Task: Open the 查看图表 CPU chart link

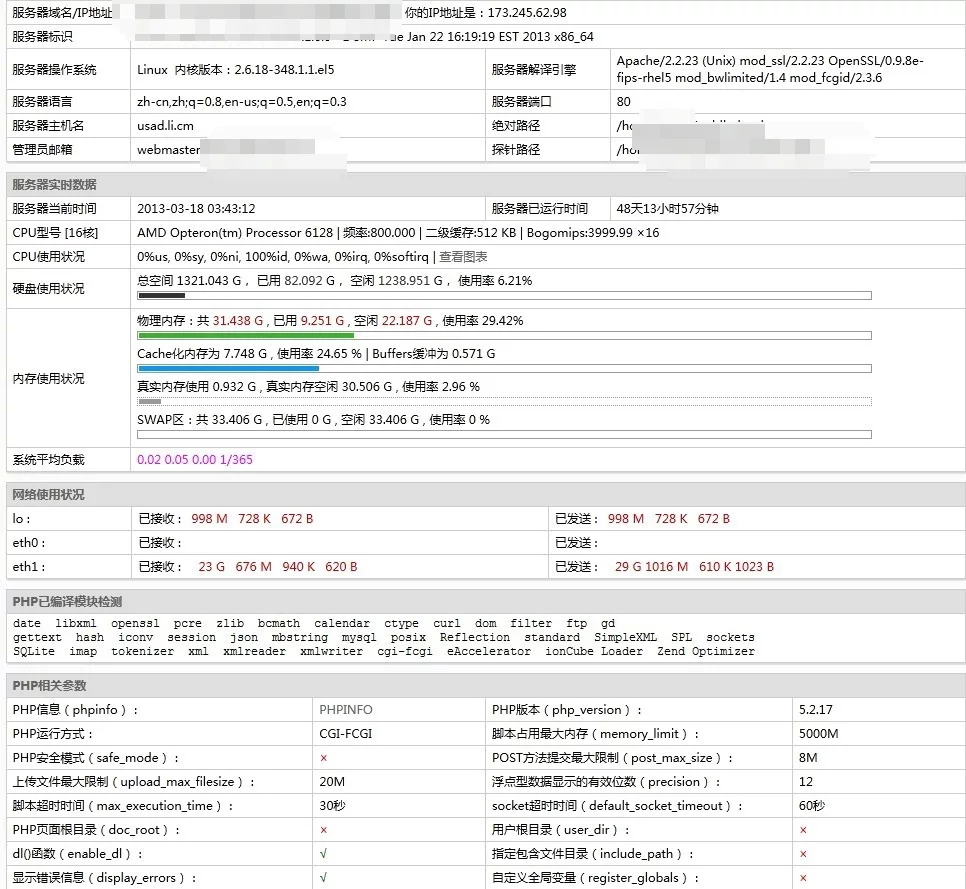Action: (463, 257)
